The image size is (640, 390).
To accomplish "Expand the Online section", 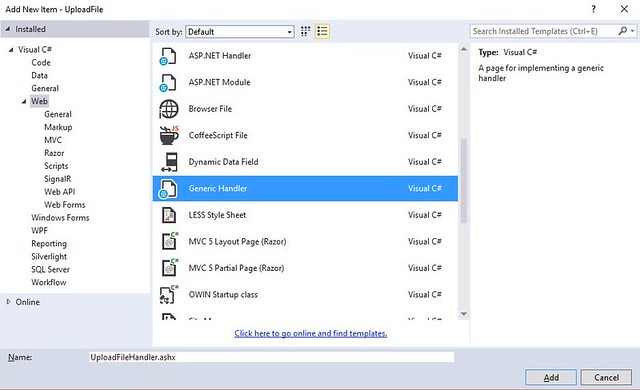I will pyautogui.click(x=8, y=302).
